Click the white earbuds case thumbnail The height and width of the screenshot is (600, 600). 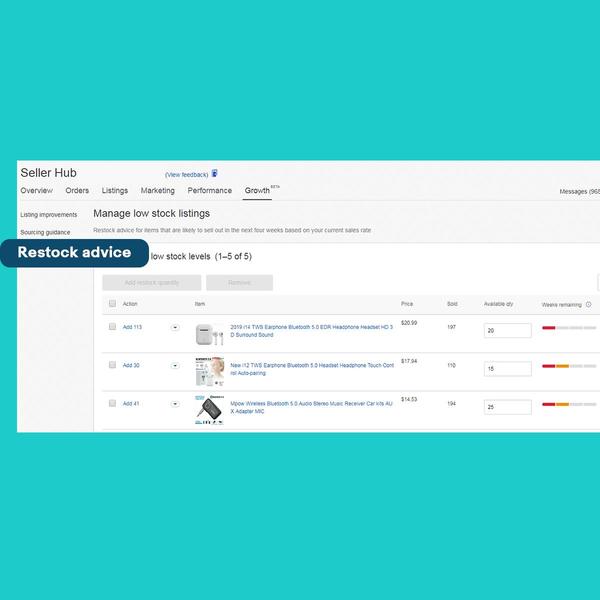(x=209, y=334)
